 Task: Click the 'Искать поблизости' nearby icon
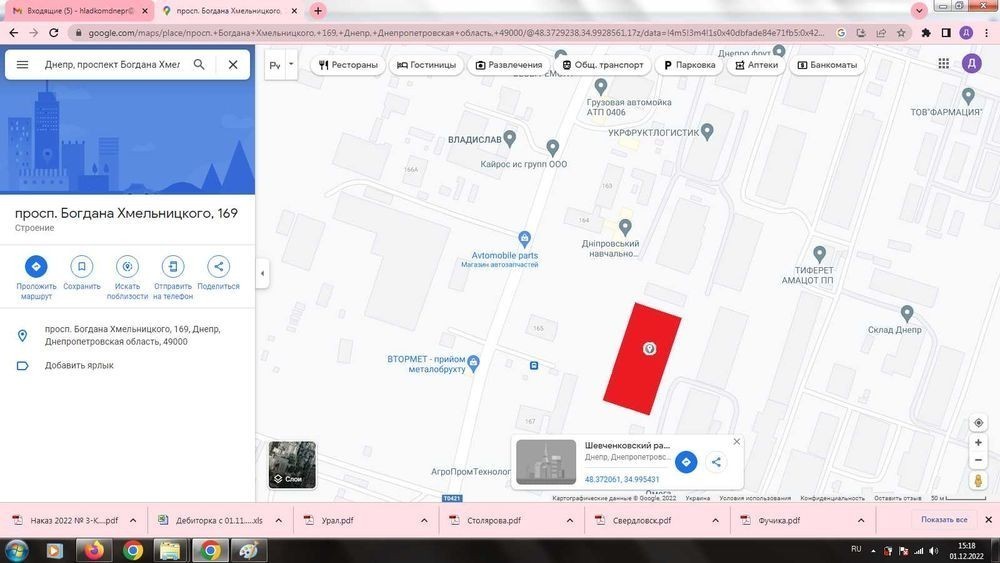coord(127,267)
